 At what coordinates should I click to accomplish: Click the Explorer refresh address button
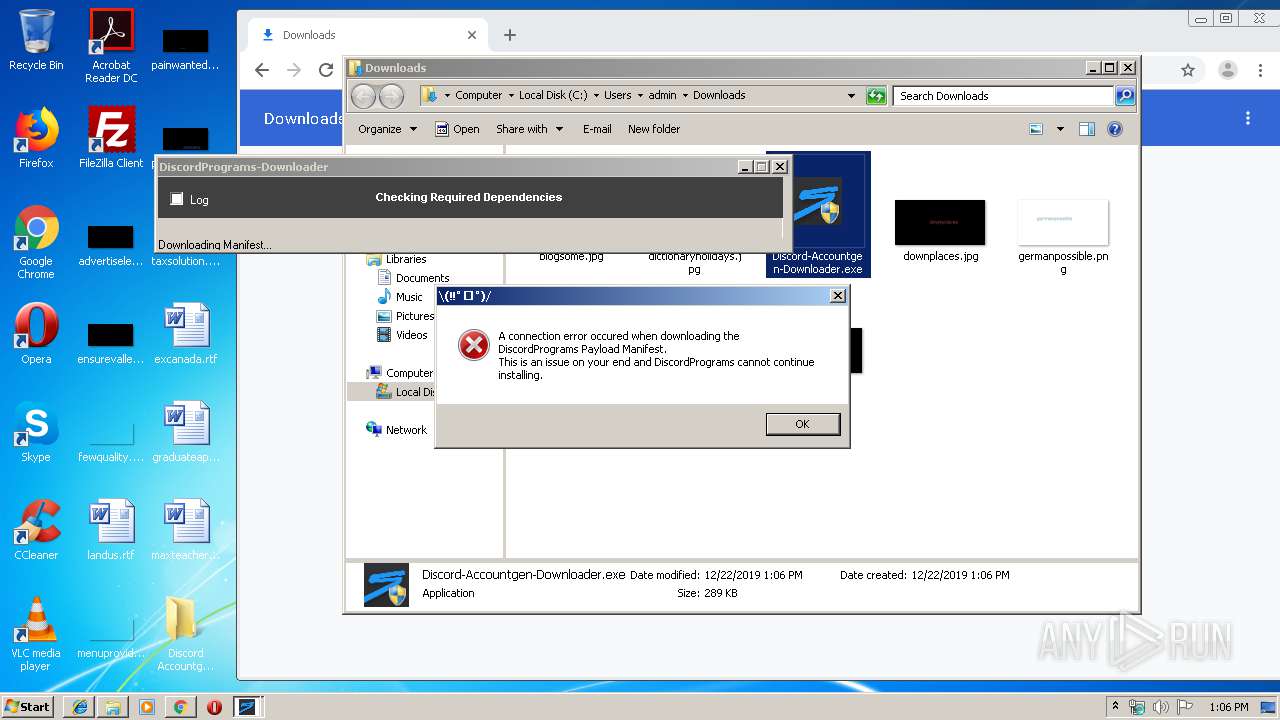click(876, 96)
